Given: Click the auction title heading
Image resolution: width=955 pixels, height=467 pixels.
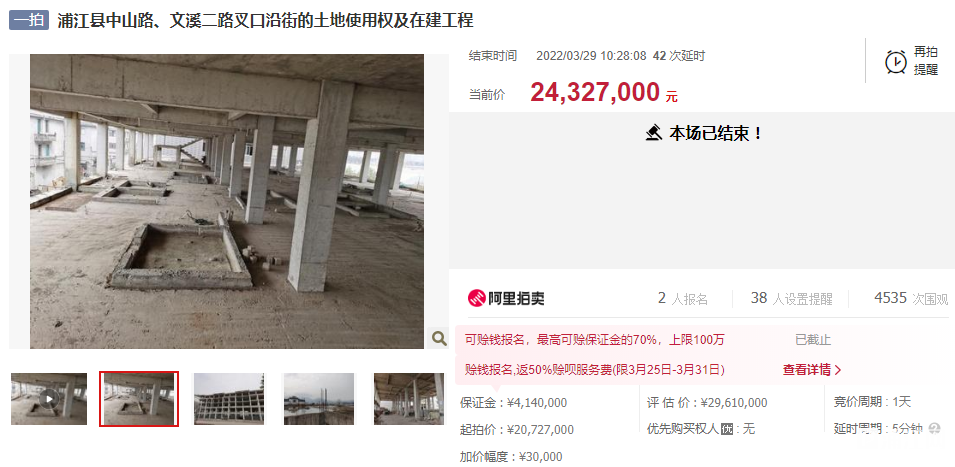Looking at the screenshot, I should [x=266, y=20].
